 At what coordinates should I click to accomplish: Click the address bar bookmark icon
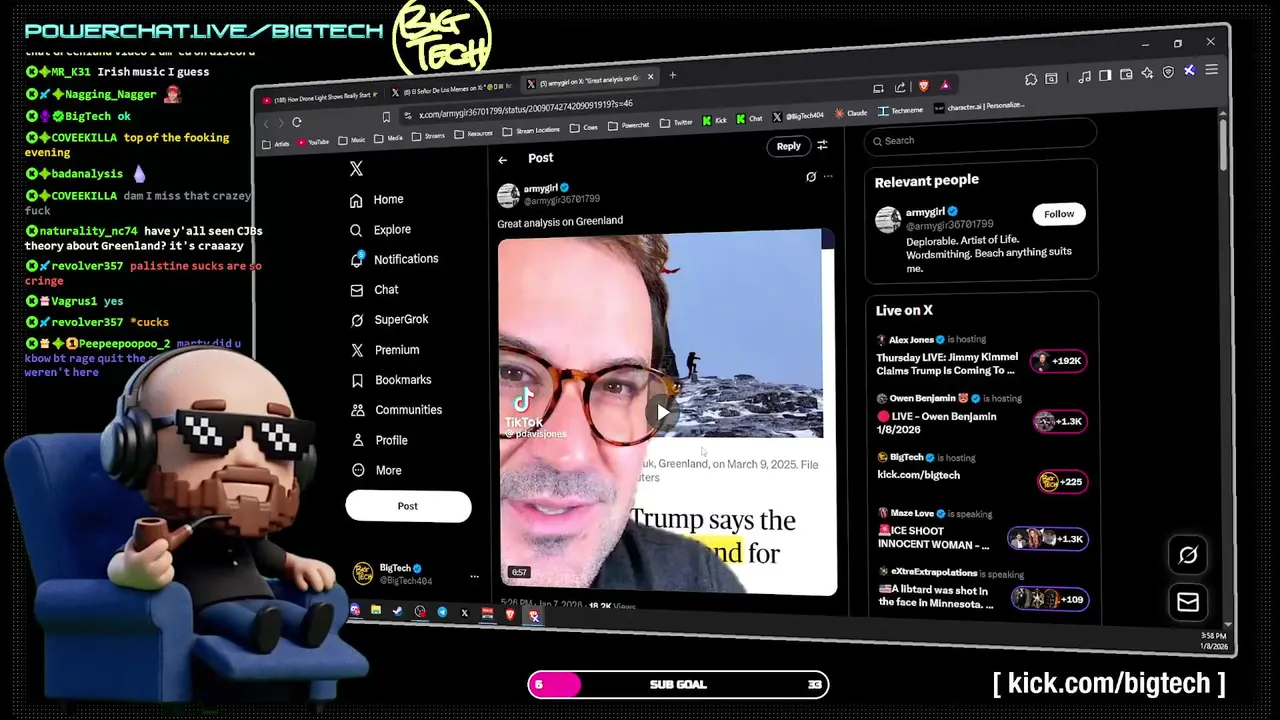point(386,117)
